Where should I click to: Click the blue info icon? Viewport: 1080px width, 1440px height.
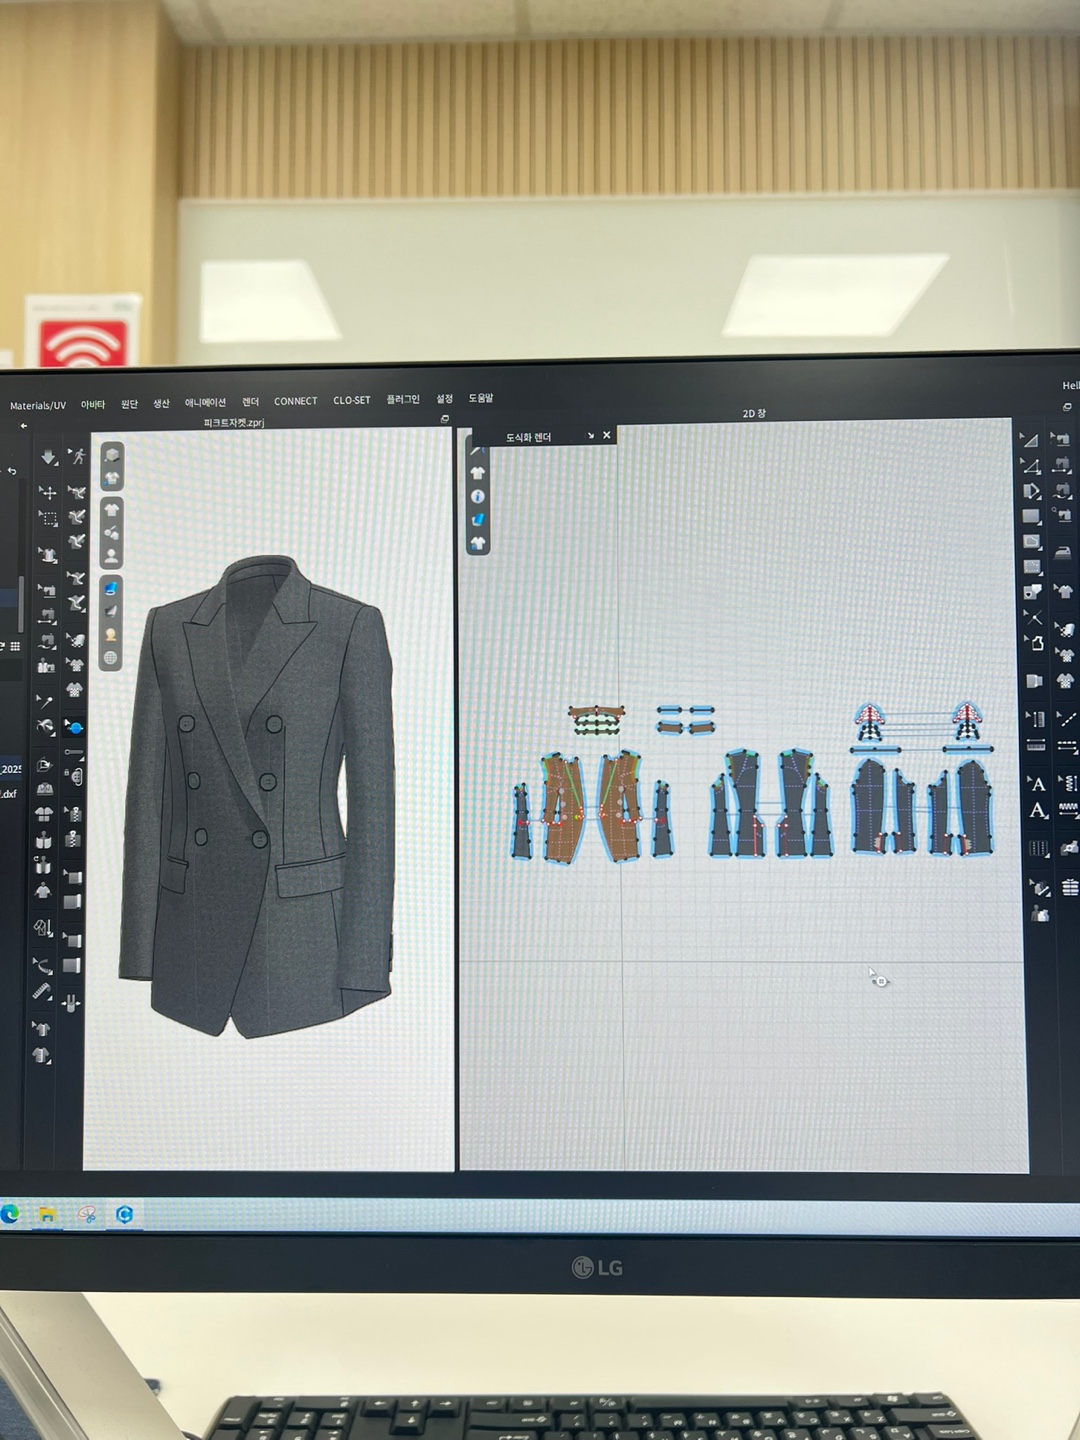tap(478, 497)
